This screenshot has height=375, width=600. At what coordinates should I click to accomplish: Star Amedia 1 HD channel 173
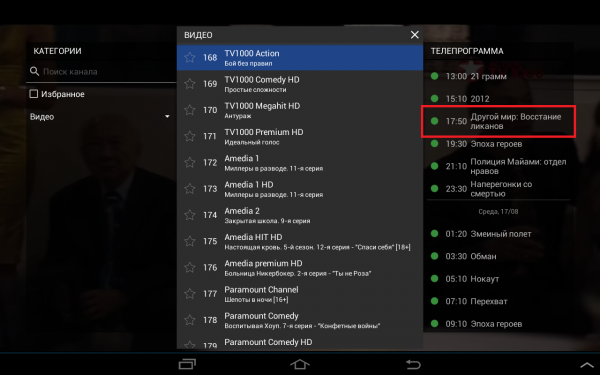point(190,189)
